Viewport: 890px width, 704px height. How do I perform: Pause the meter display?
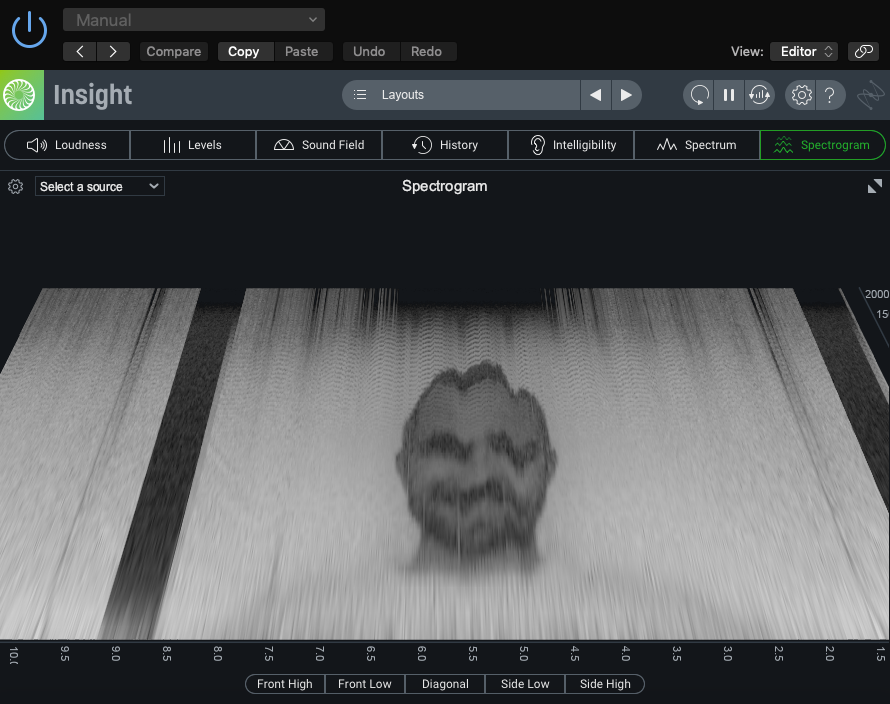[729, 95]
